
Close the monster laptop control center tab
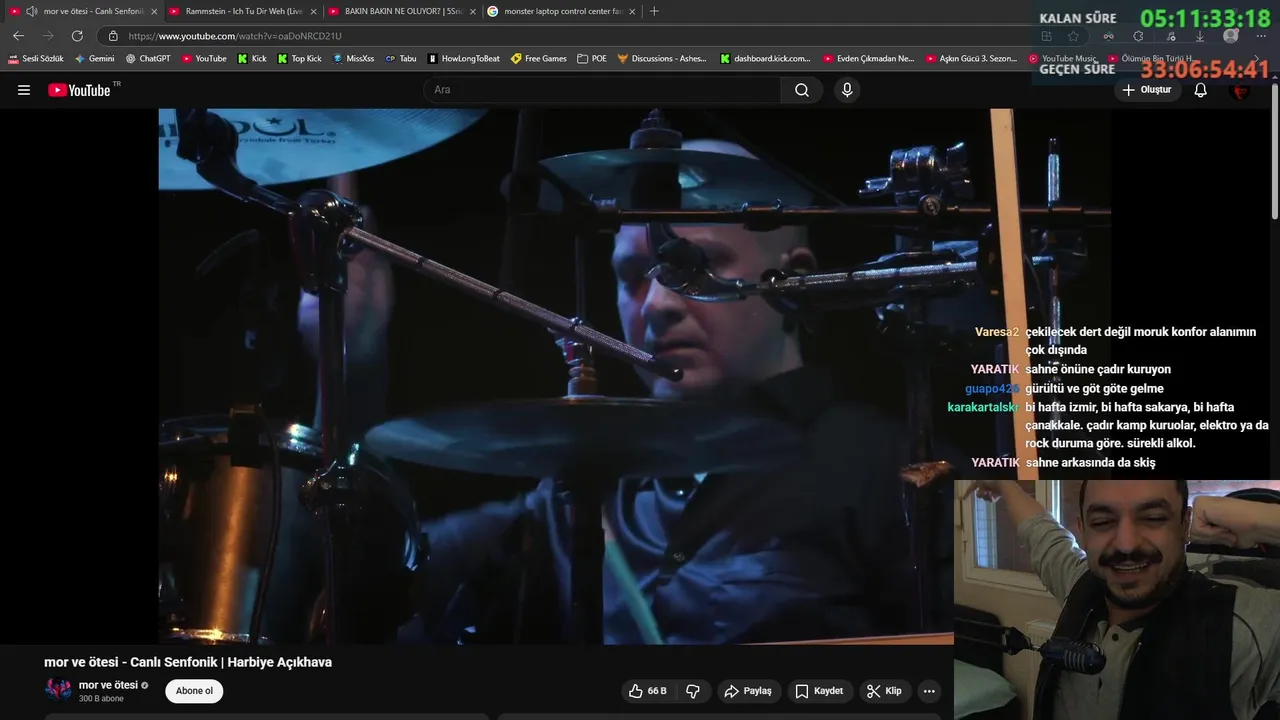(x=632, y=11)
